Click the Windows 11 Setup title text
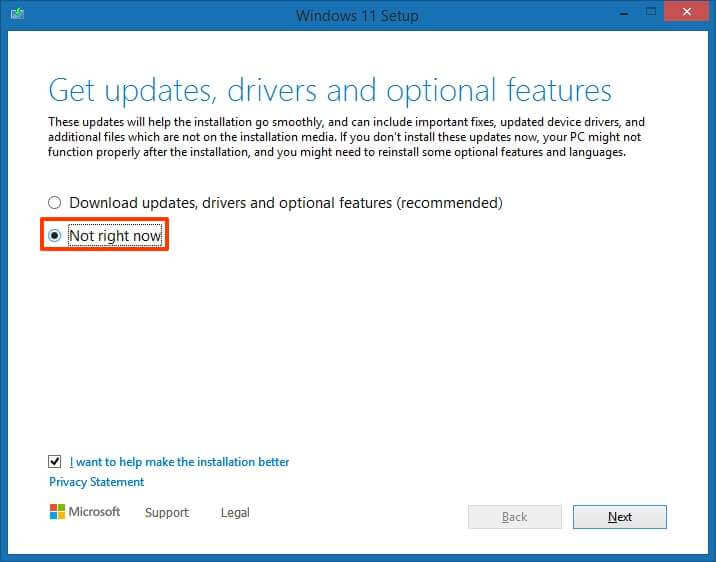 click(357, 16)
